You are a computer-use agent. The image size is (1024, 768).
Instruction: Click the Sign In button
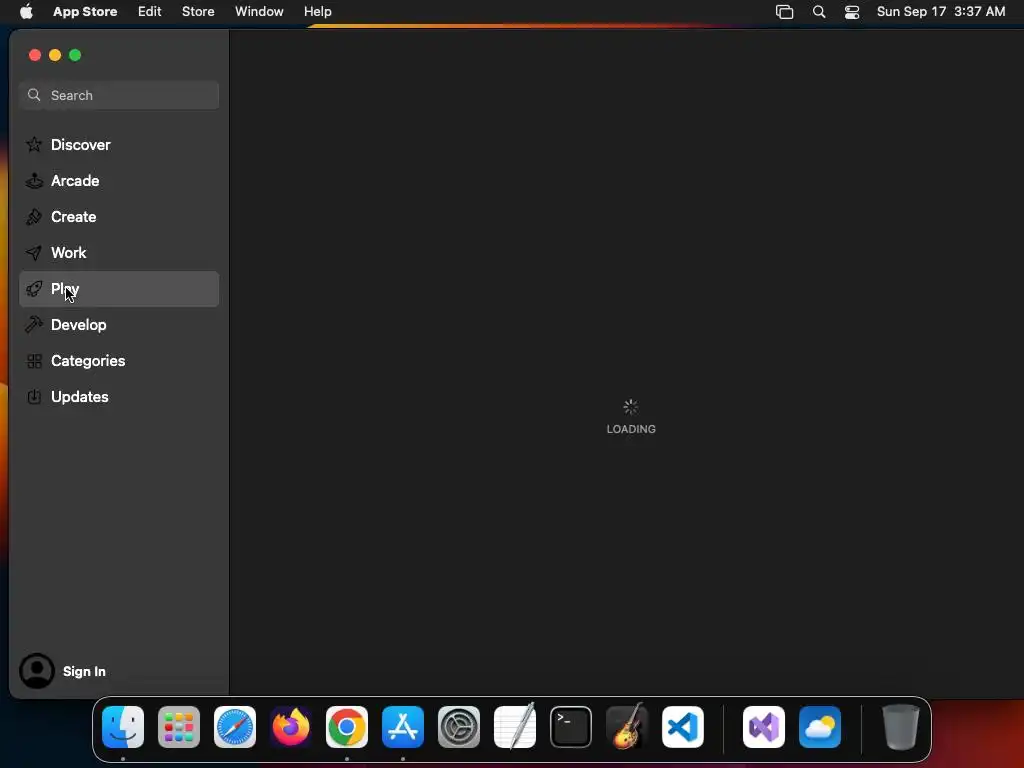coord(84,671)
